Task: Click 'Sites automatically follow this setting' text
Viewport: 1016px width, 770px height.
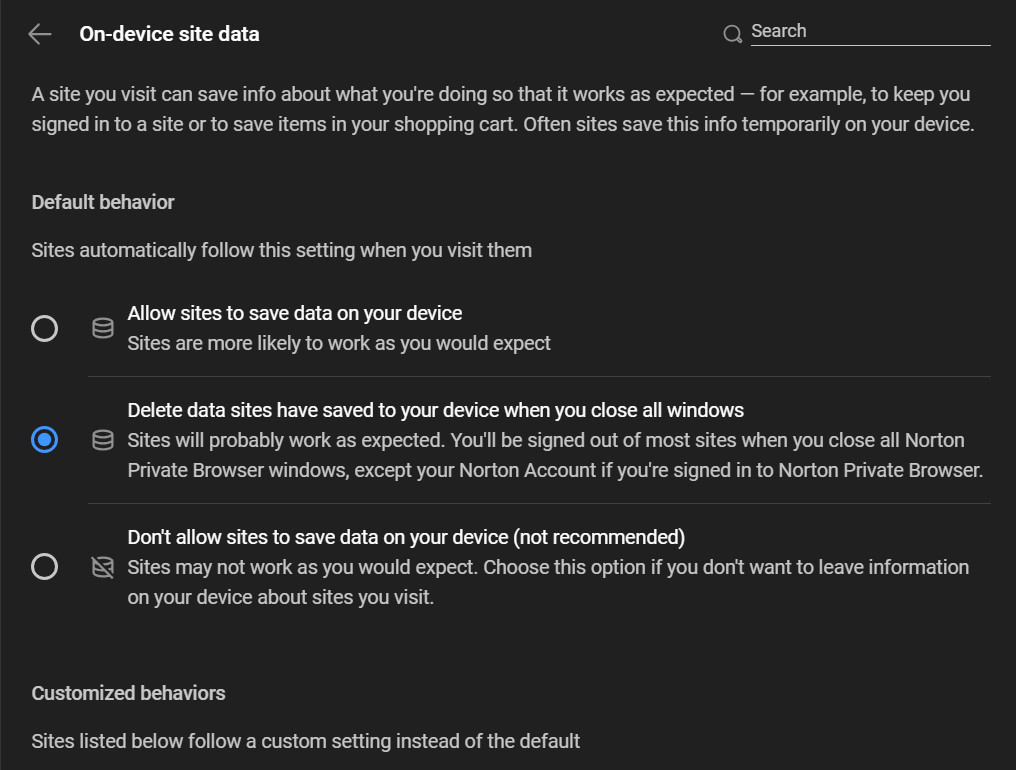Action: click(282, 250)
